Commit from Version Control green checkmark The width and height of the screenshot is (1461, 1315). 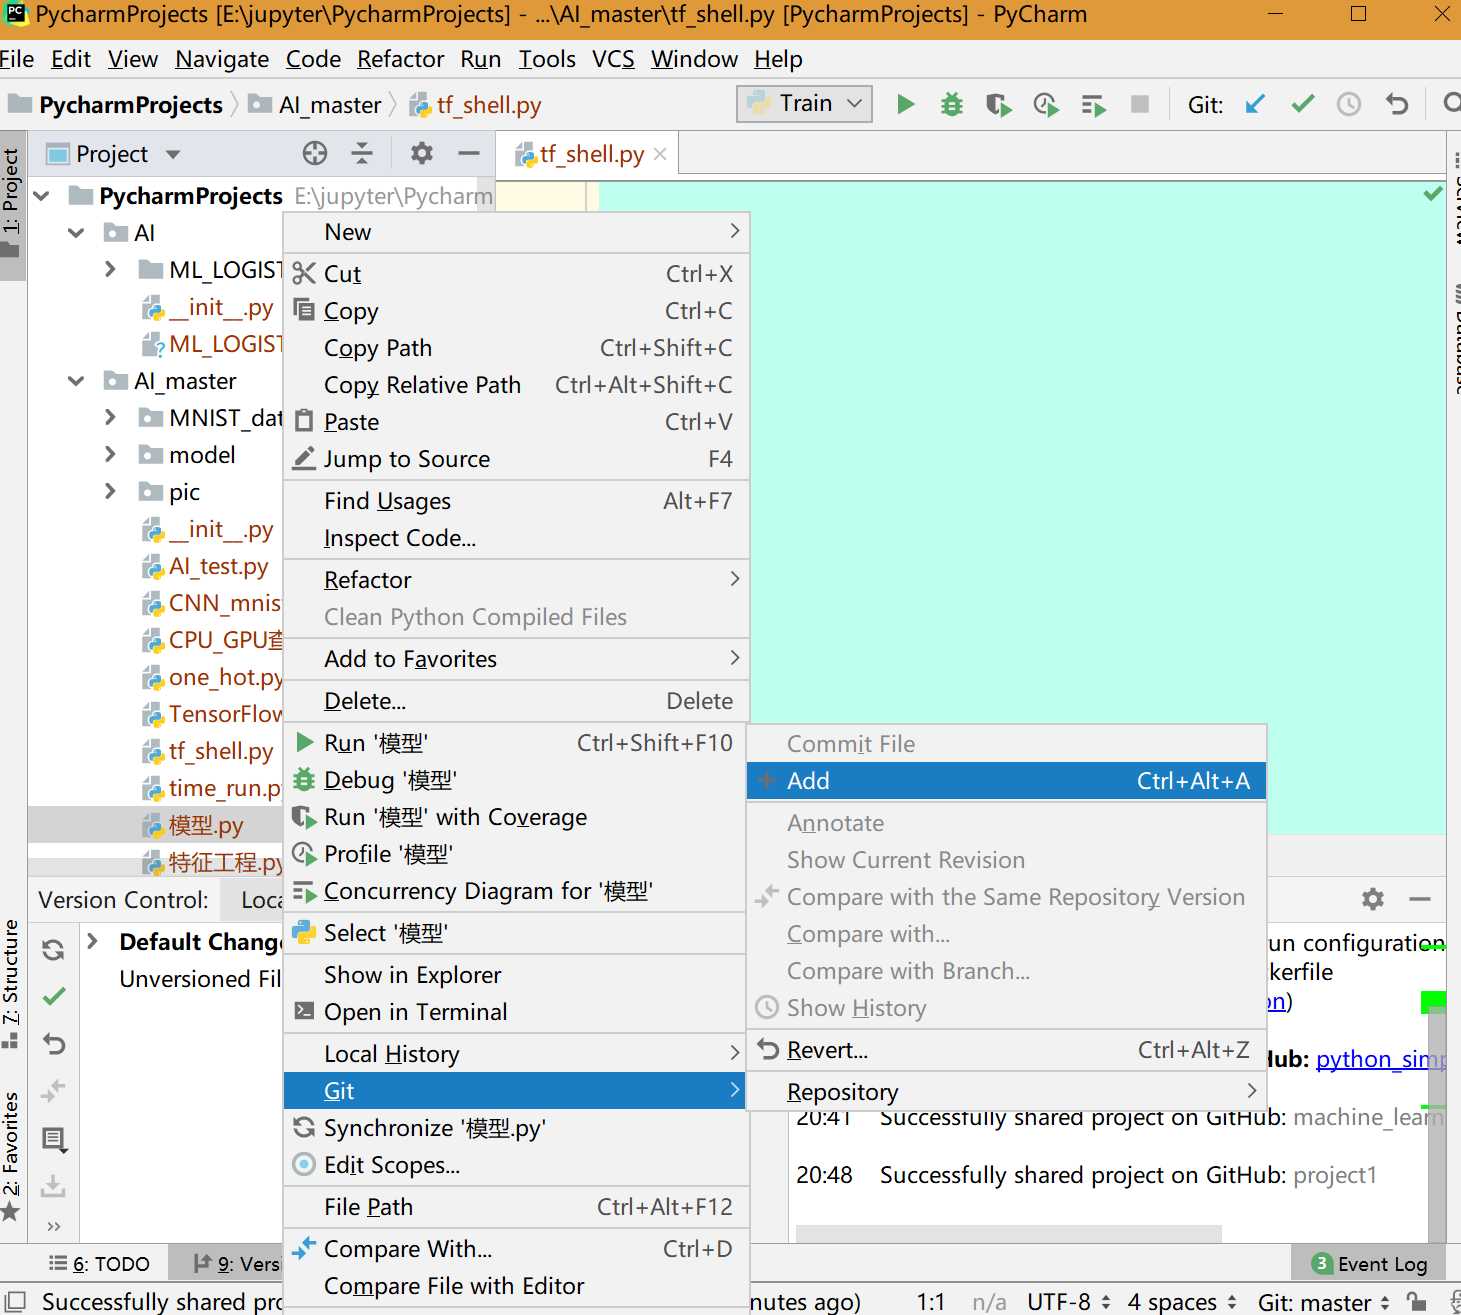click(54, 996)
